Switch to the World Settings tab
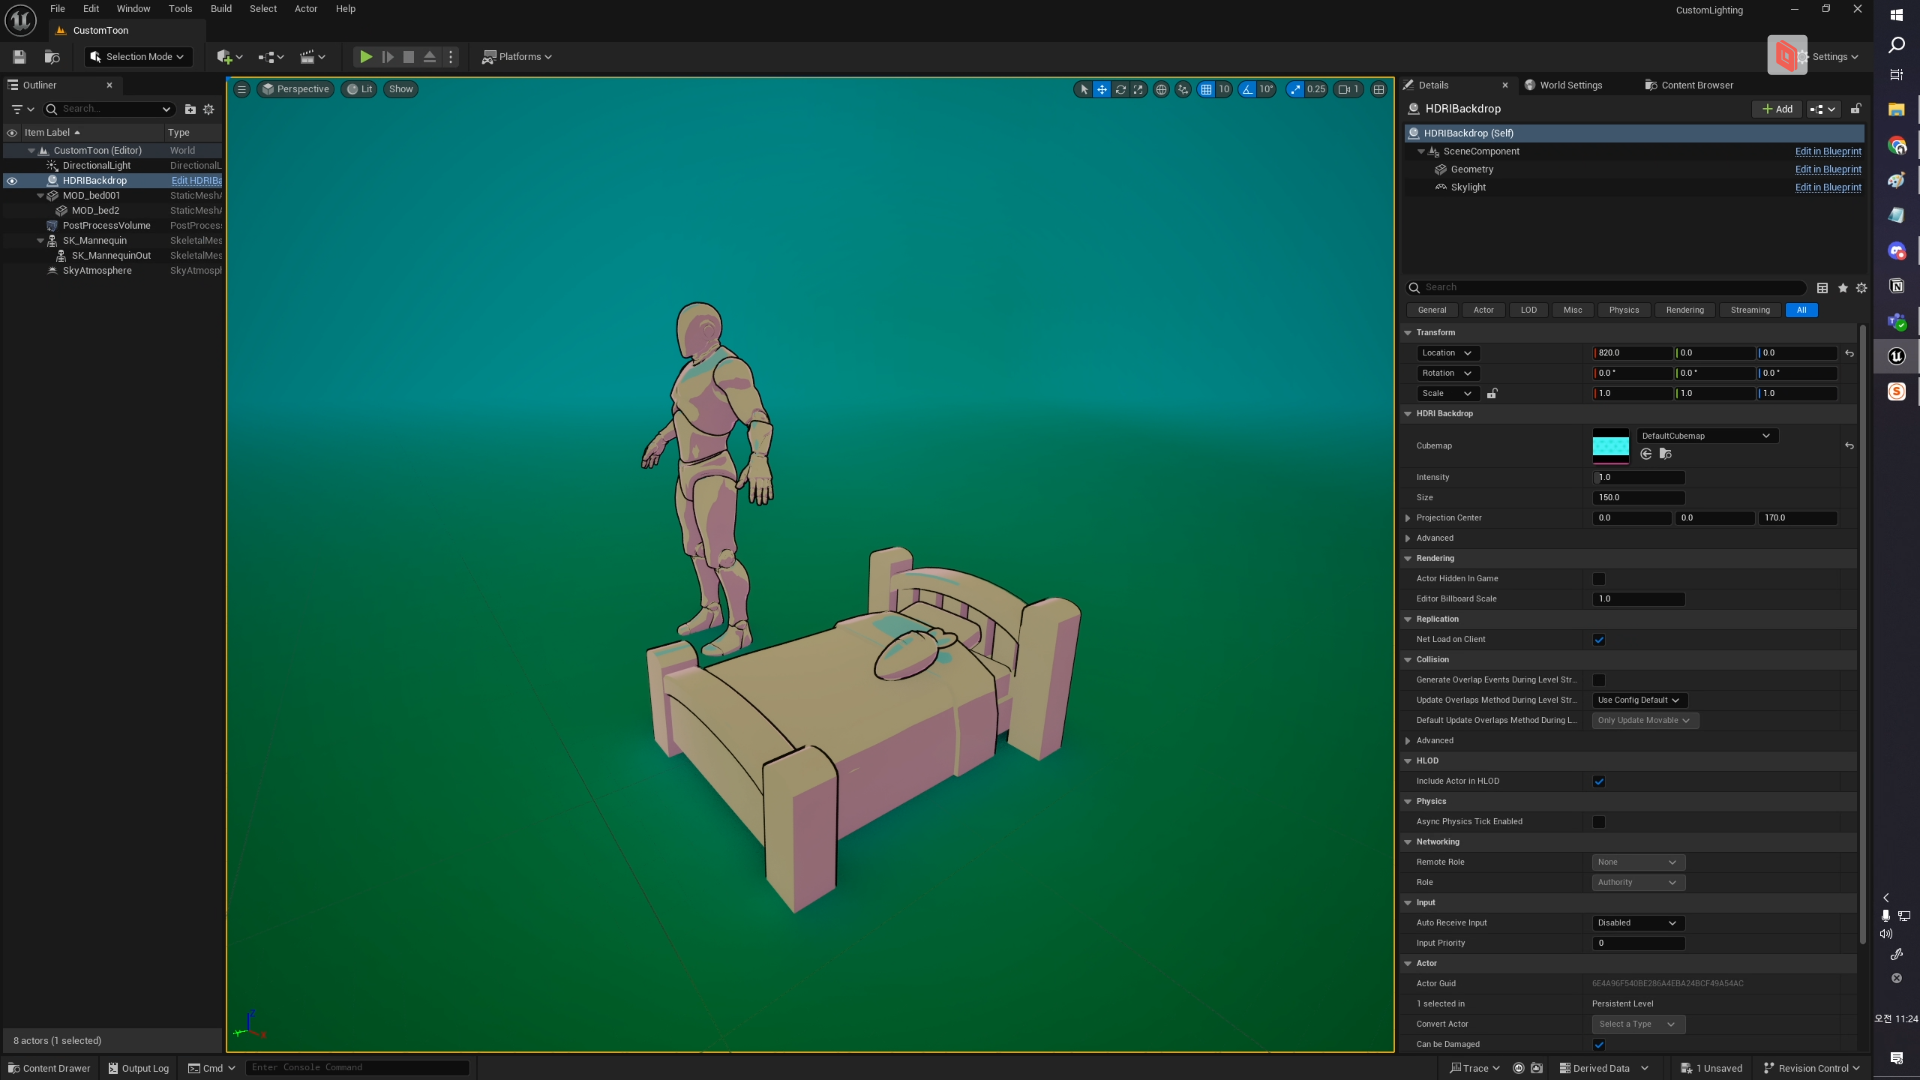The image size is (1920, 1080). 1570,85
